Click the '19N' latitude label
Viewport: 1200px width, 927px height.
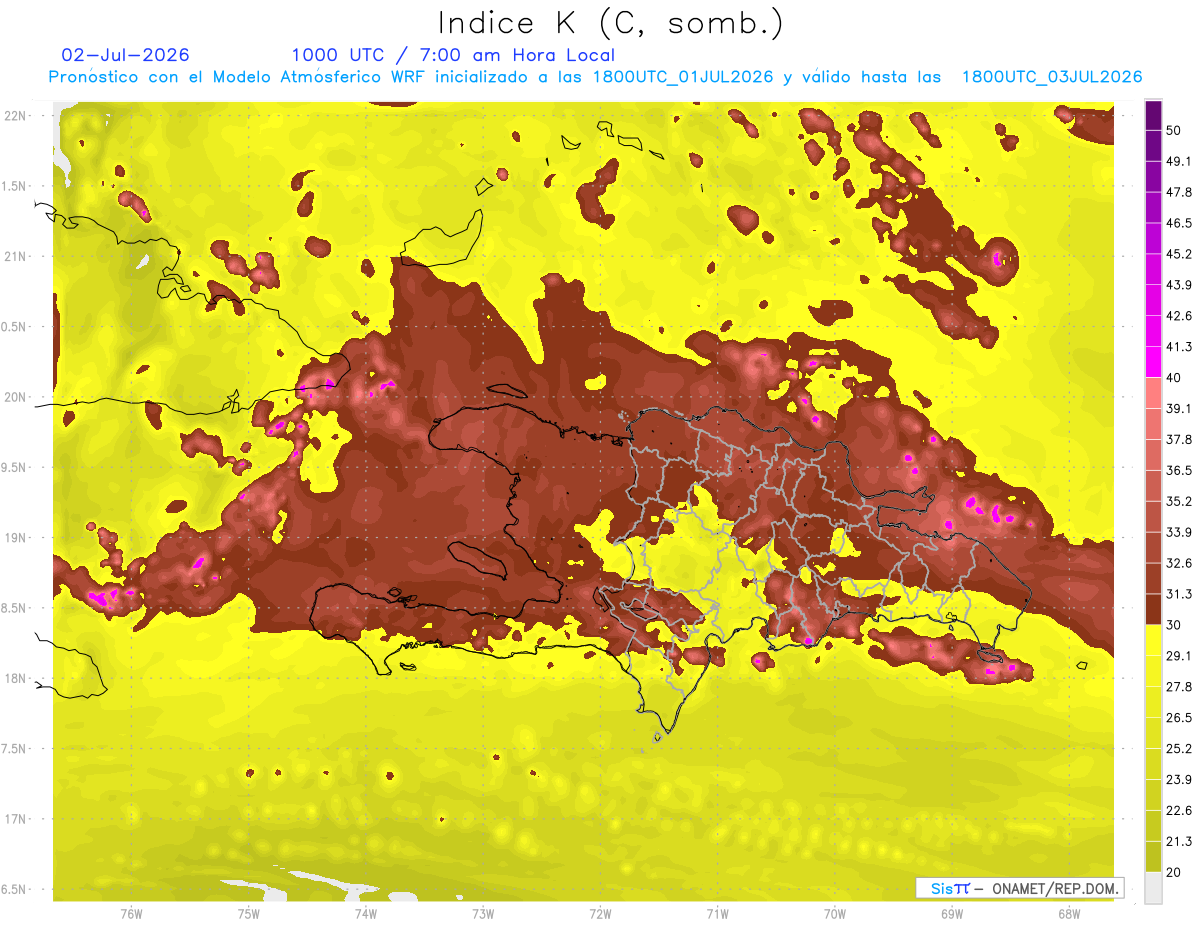(x=15, y=537)
